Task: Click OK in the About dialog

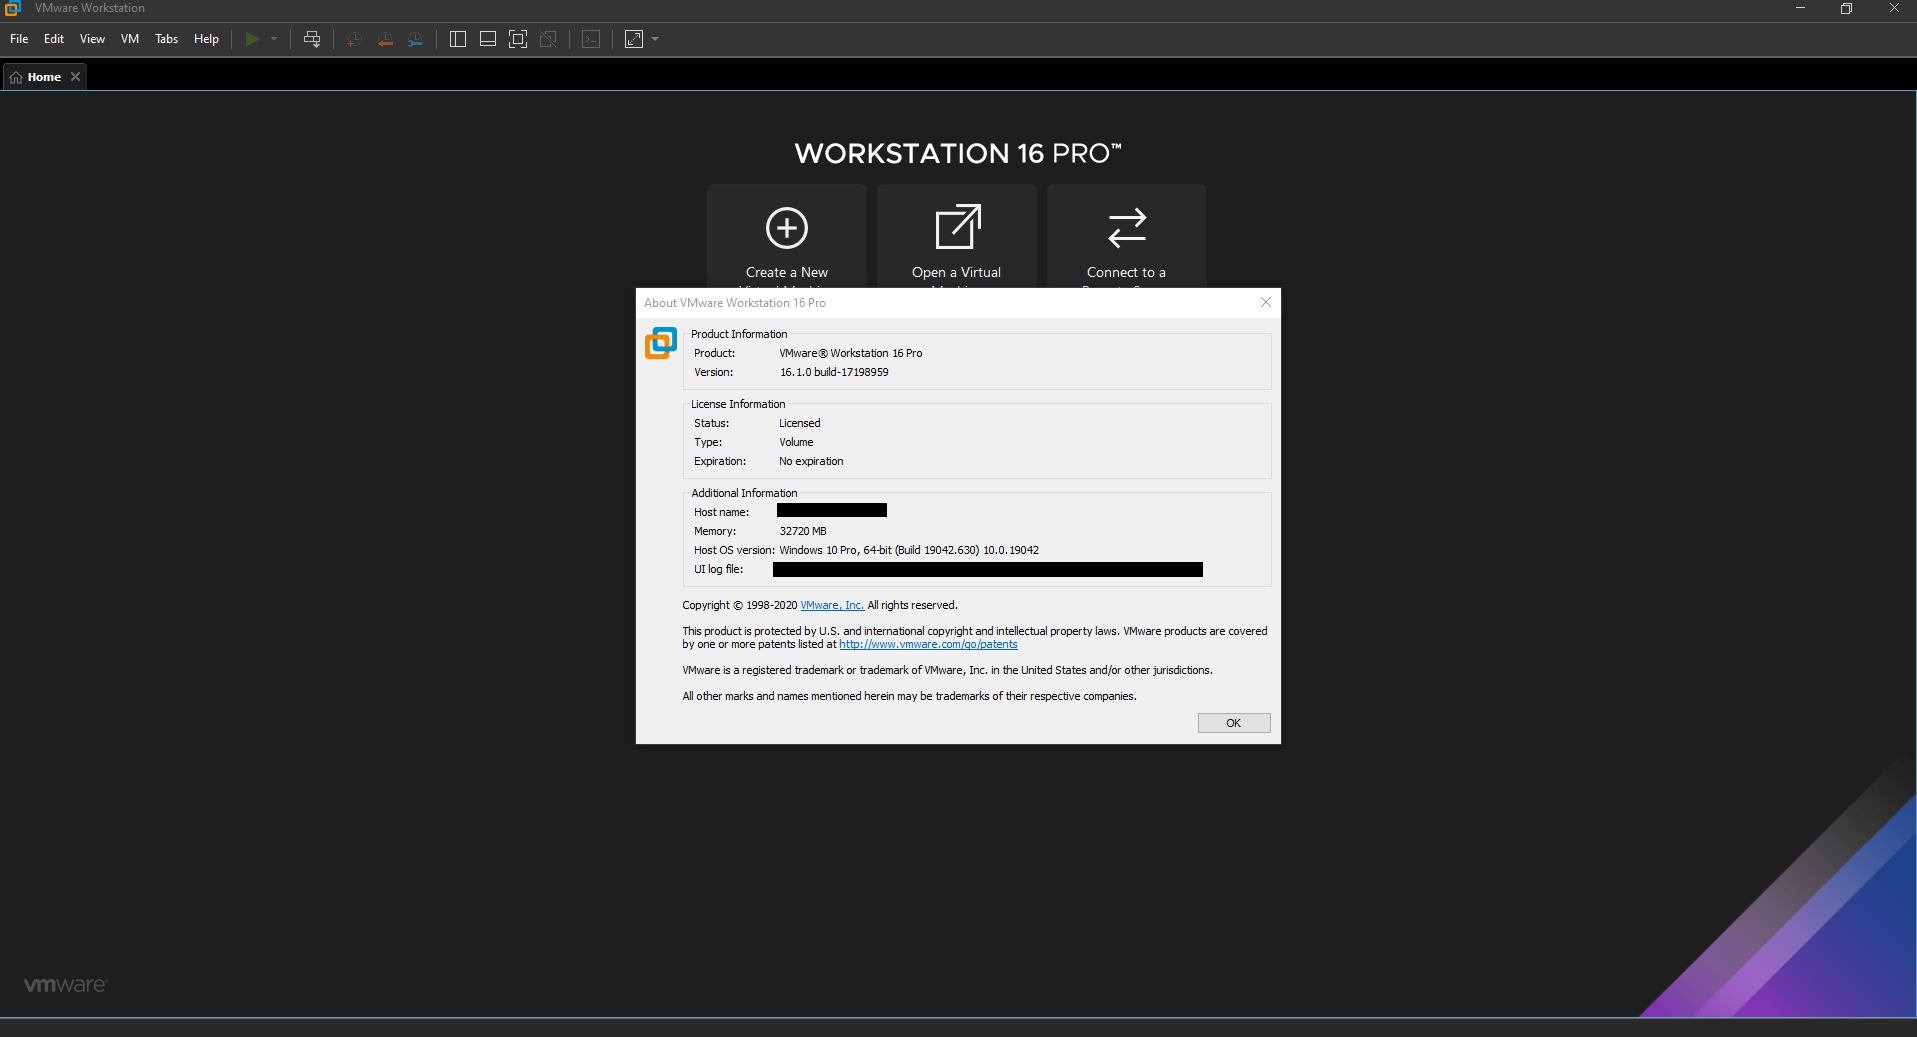Action: (1234, 723)
